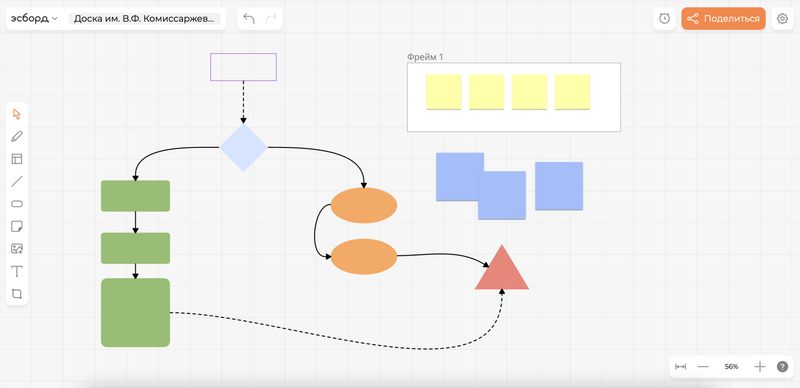Select the text tool

pos(17,271)
